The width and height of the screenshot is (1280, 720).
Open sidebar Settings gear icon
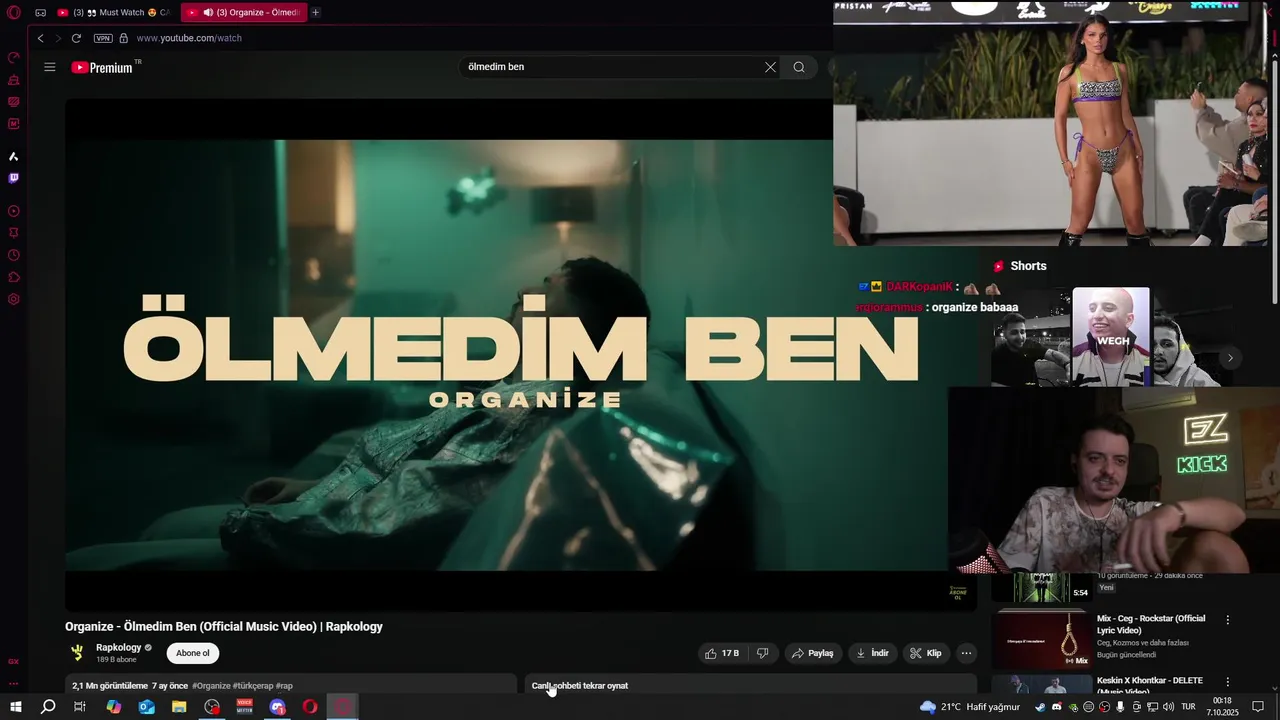point(14,299)
